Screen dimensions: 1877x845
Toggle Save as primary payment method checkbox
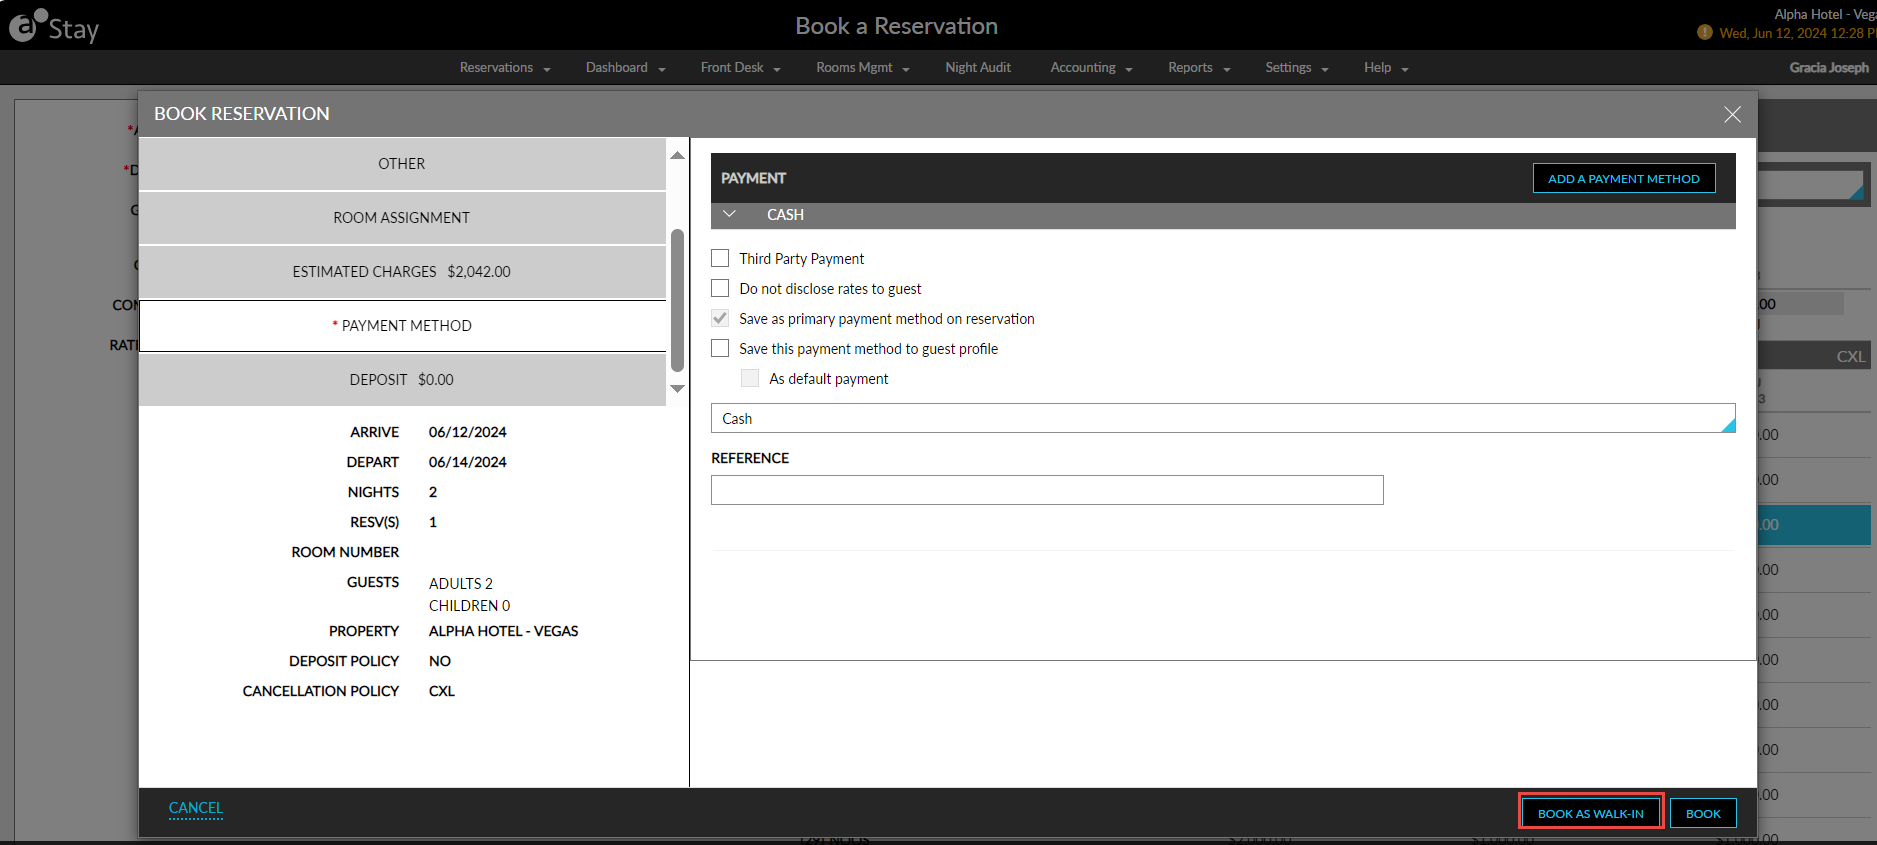pos(720,318)
